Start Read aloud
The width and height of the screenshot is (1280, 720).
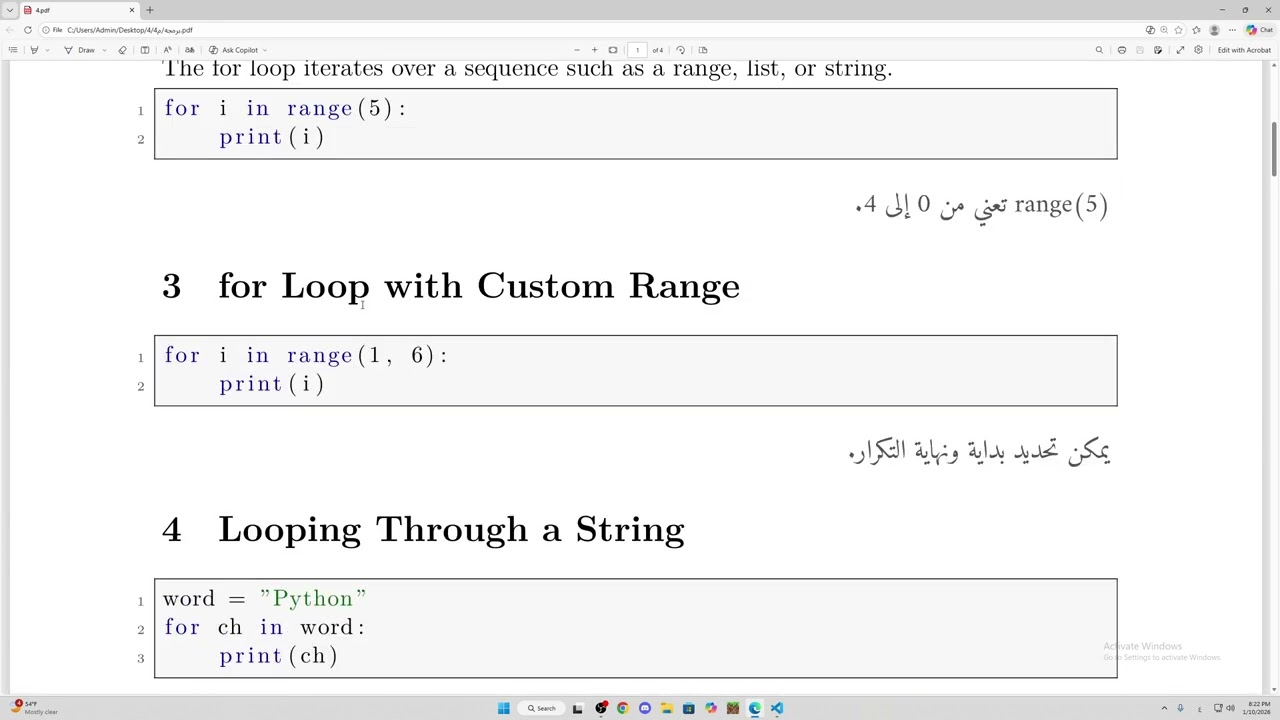167,50
